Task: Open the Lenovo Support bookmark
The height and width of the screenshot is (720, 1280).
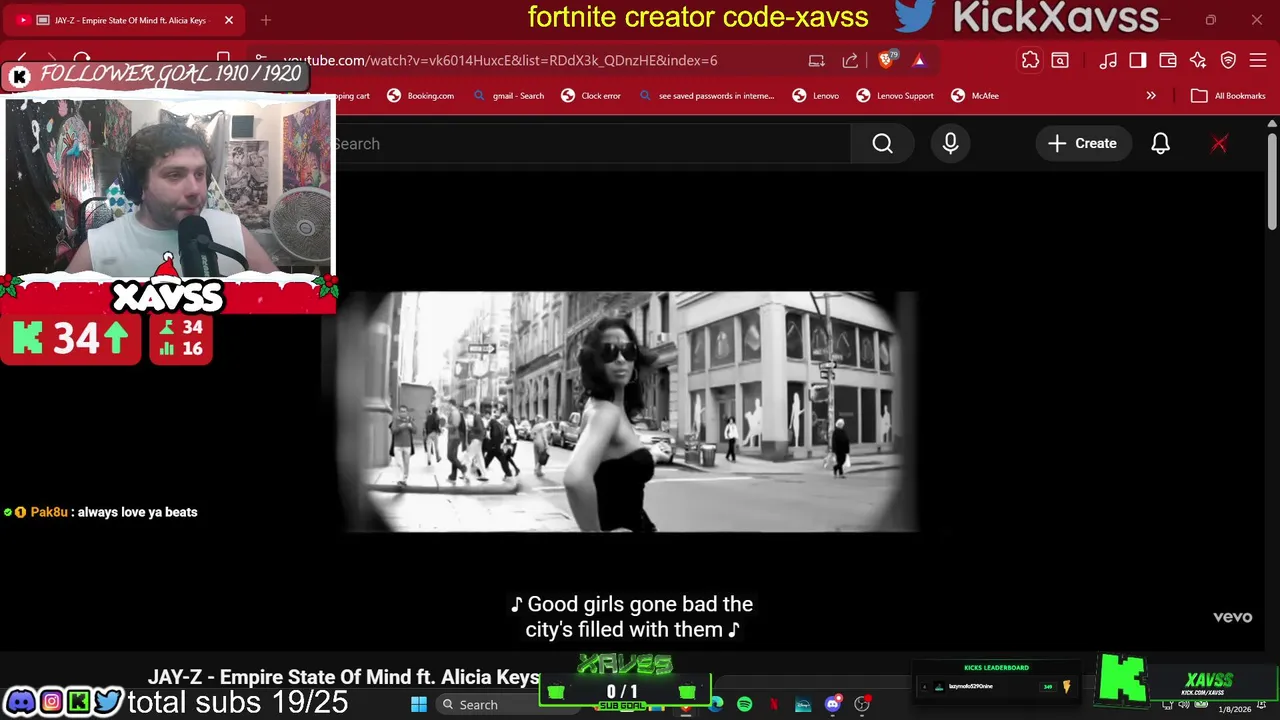Action: pyautogui.click(x=895, y=96)
